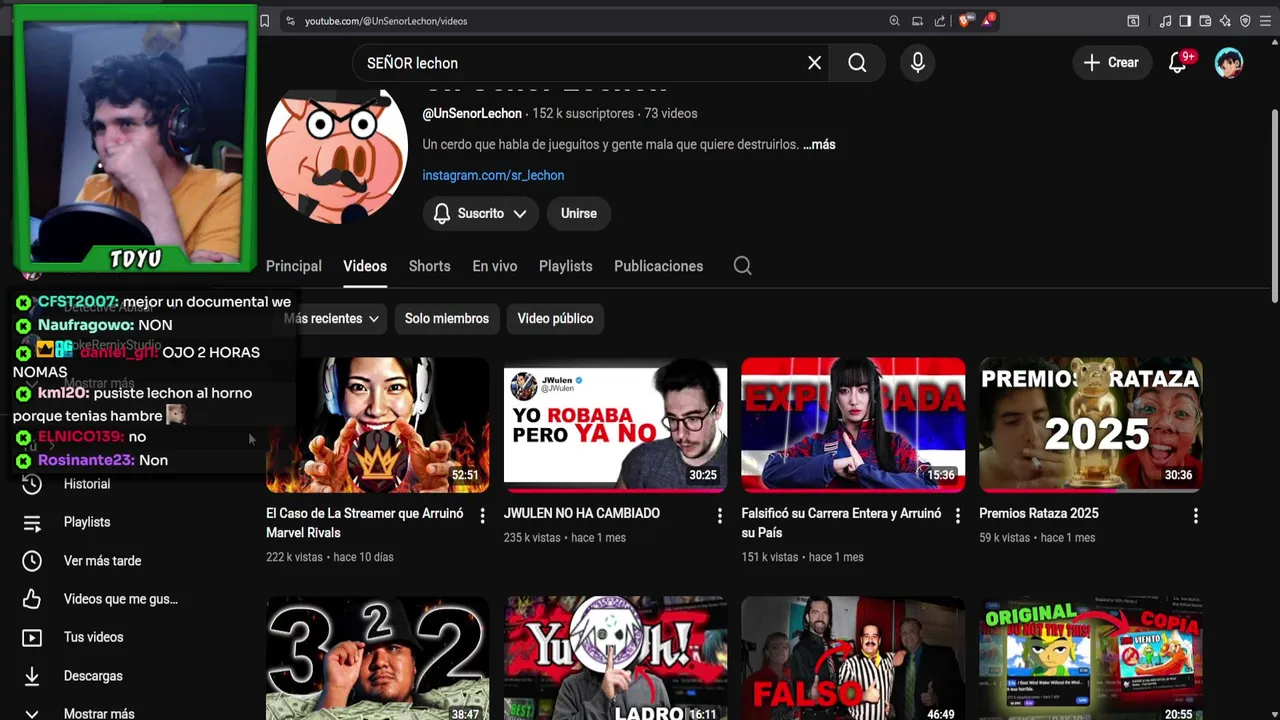Expand sidebar with Mostrar más chevron

(x=32, y=714)
